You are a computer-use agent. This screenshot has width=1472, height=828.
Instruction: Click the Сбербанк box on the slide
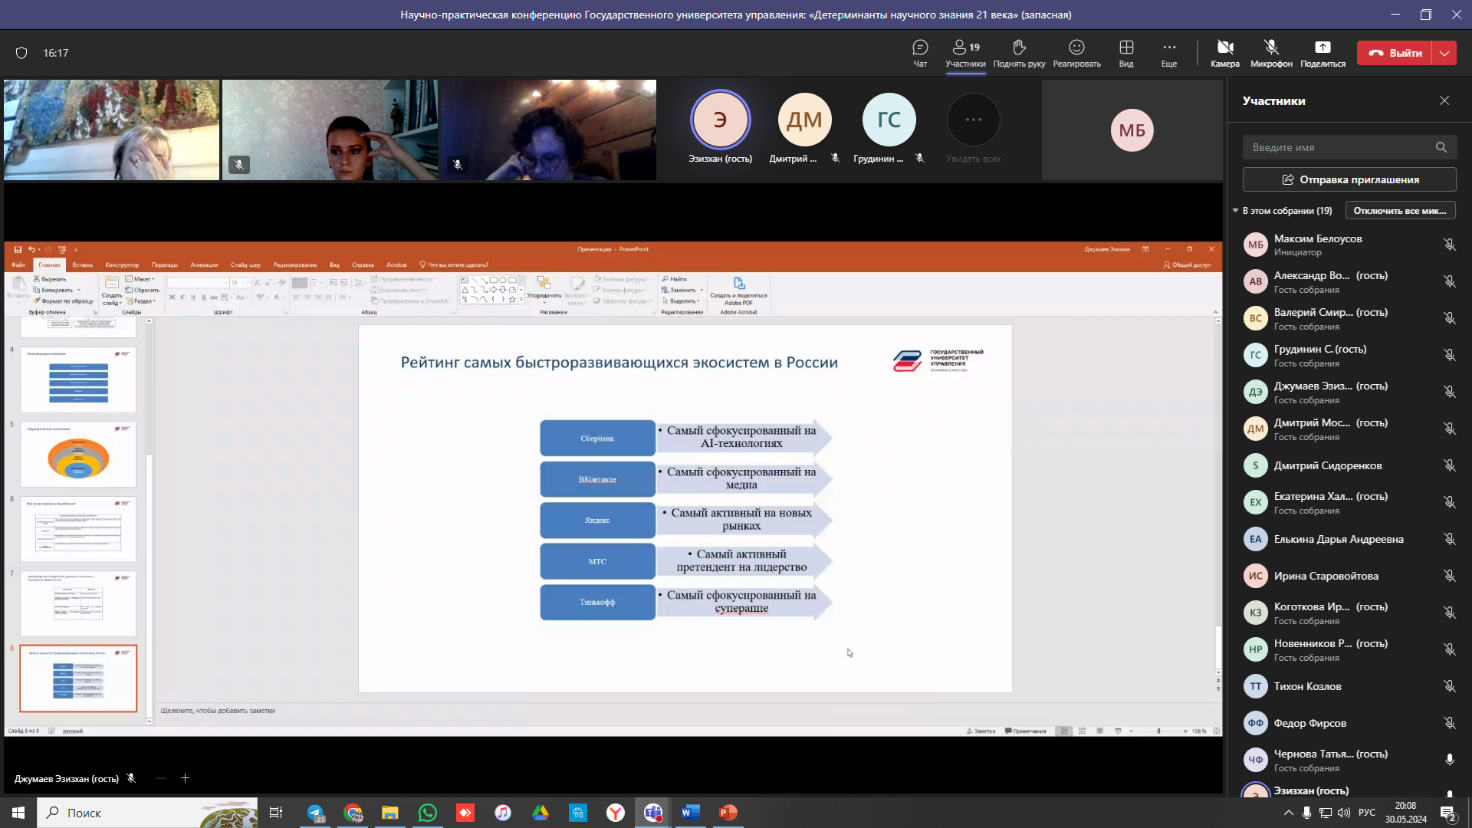[x=597, y=439]
